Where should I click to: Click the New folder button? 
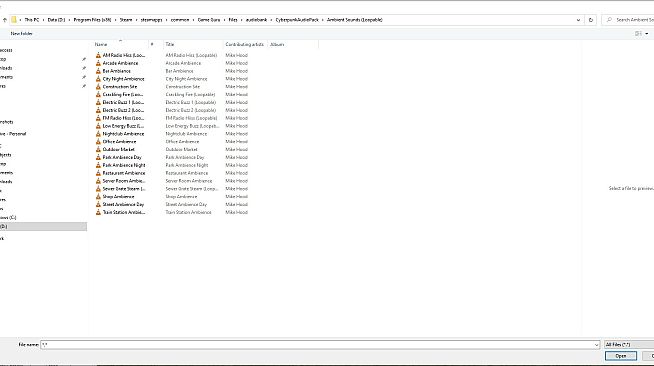pyautogui.click(x=22, y=33)
